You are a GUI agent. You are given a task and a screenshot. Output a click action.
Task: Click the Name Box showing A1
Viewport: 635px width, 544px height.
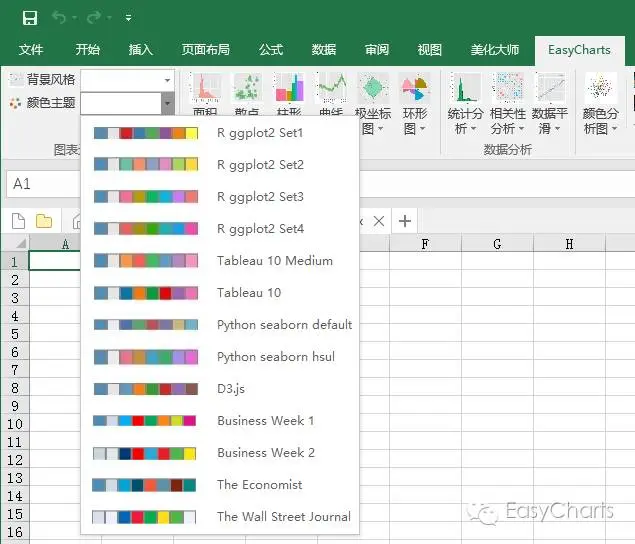coord(44,184)
